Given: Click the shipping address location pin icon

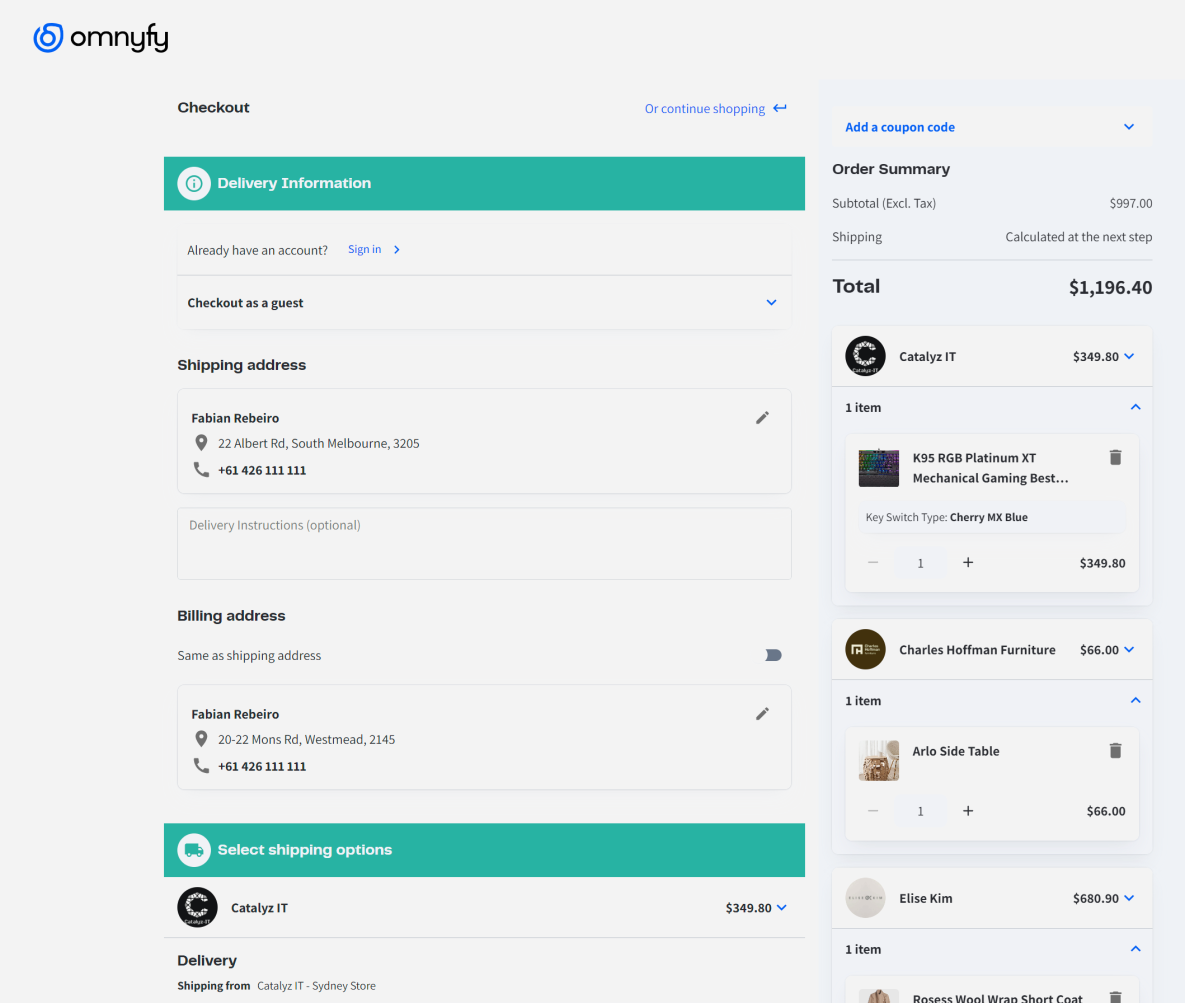Looking at the screenshot, I should [x=201, y=443].
